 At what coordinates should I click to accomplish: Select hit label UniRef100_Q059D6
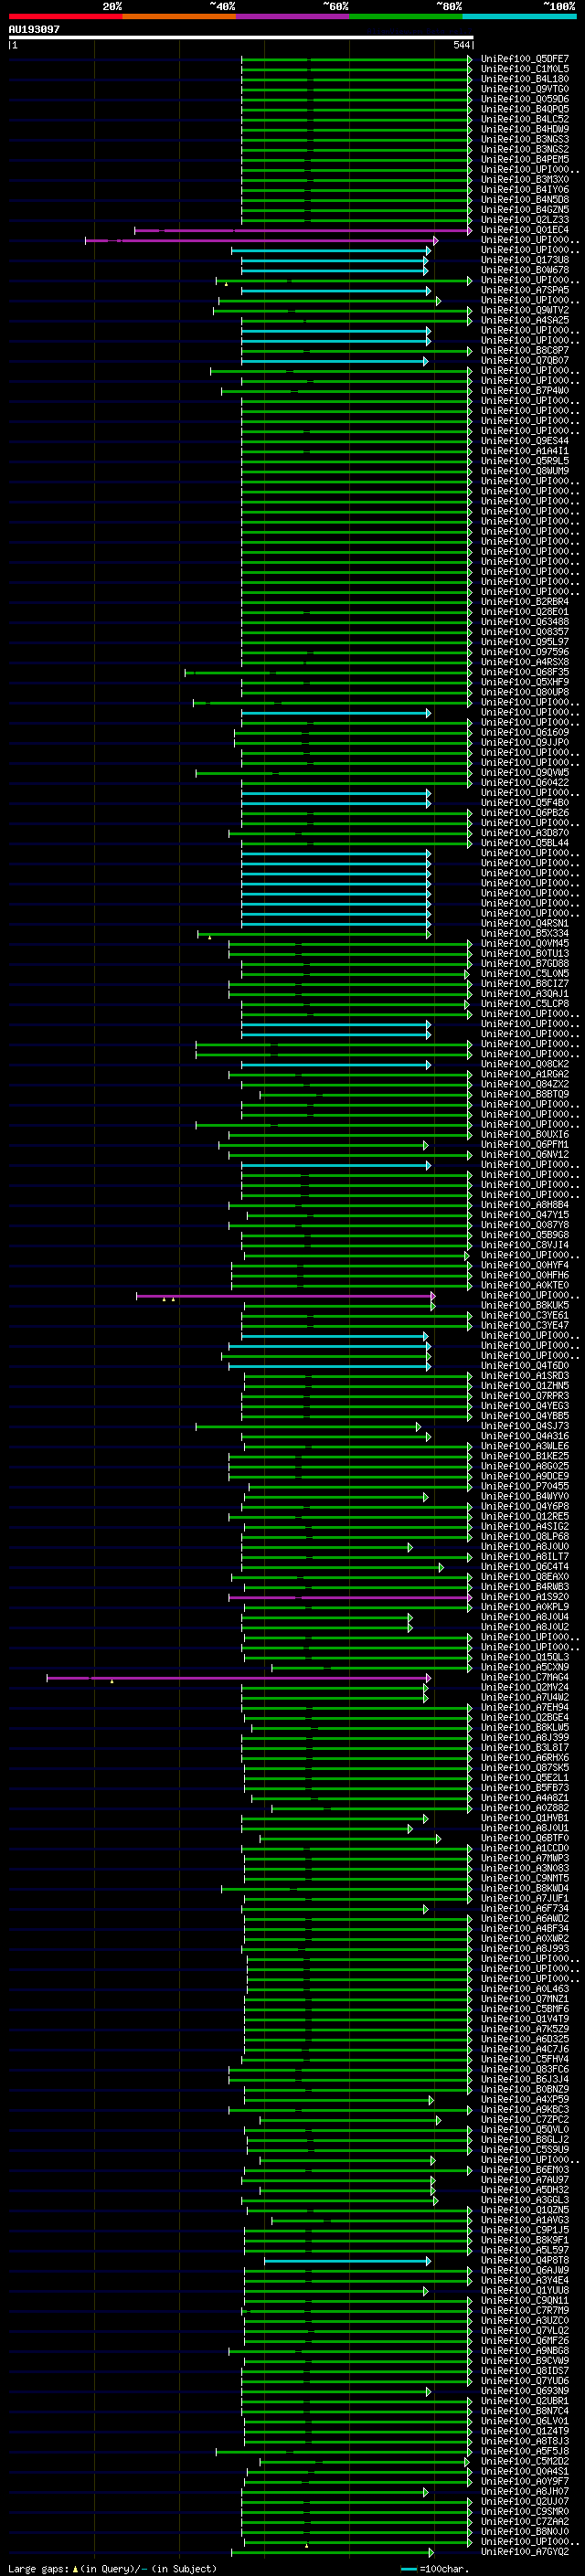[525, 99]
